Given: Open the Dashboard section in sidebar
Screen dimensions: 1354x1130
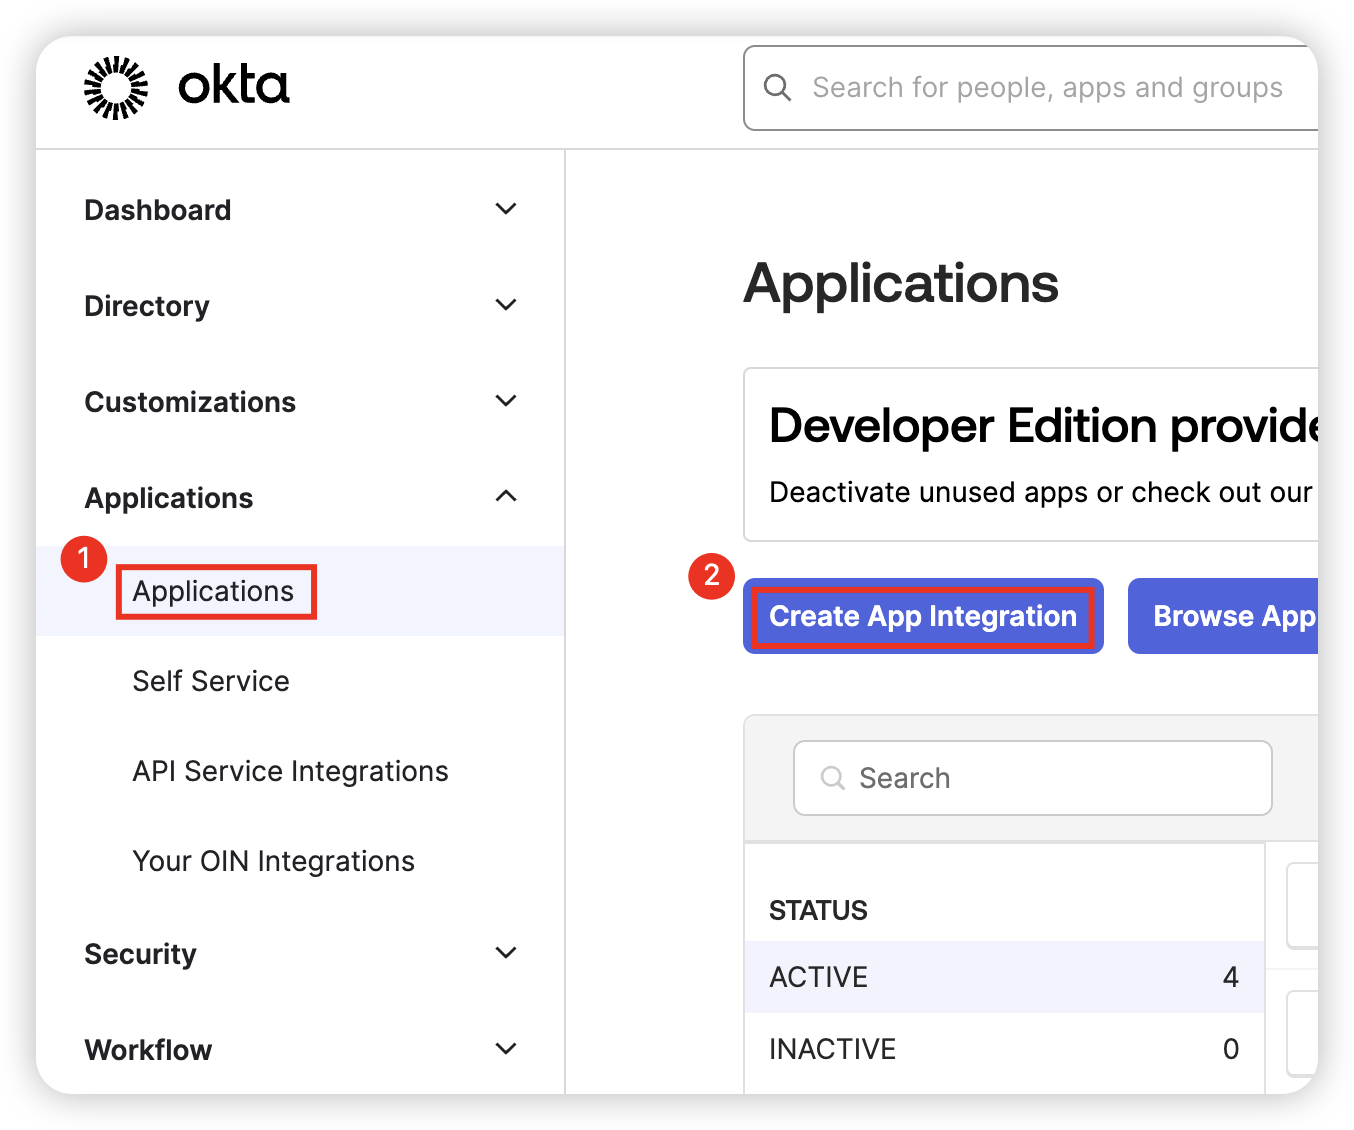Looking at the screenshot, I should coord(158,210).
